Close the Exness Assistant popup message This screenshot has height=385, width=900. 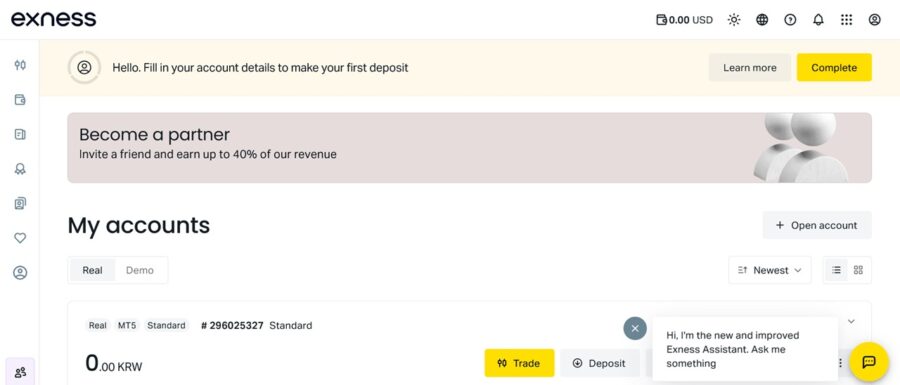click(x=635, y=328)
